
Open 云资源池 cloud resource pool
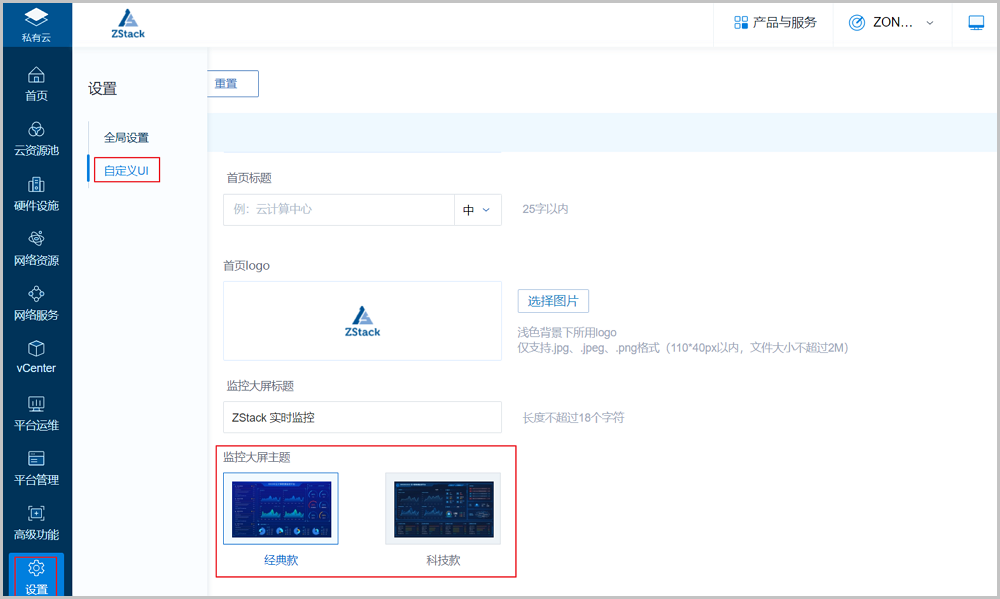coord(36,139)
